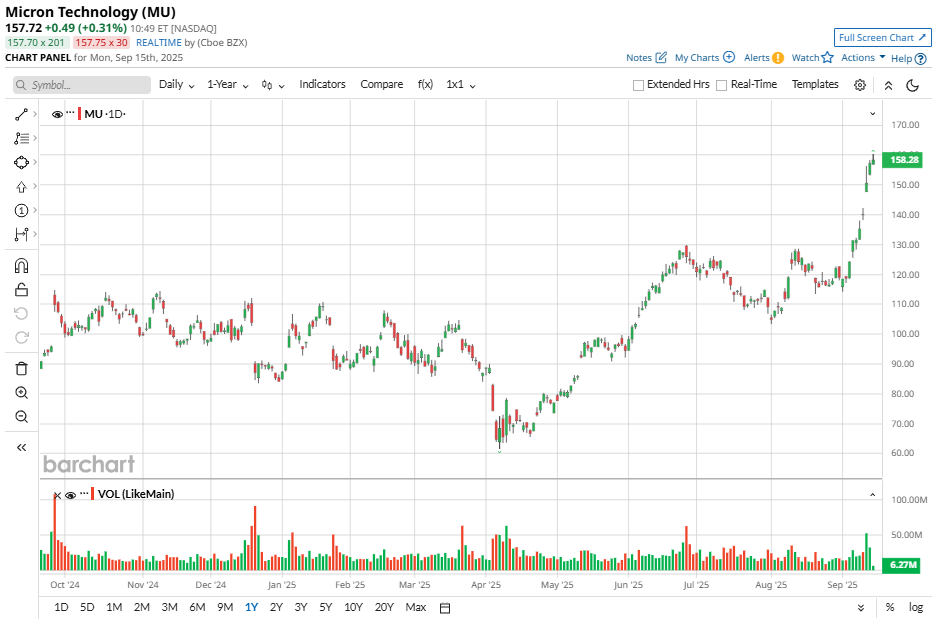Toggle MU series visibility eye icon
The width and height of the screenshot is (936, 622).
[x=57, y=115]
